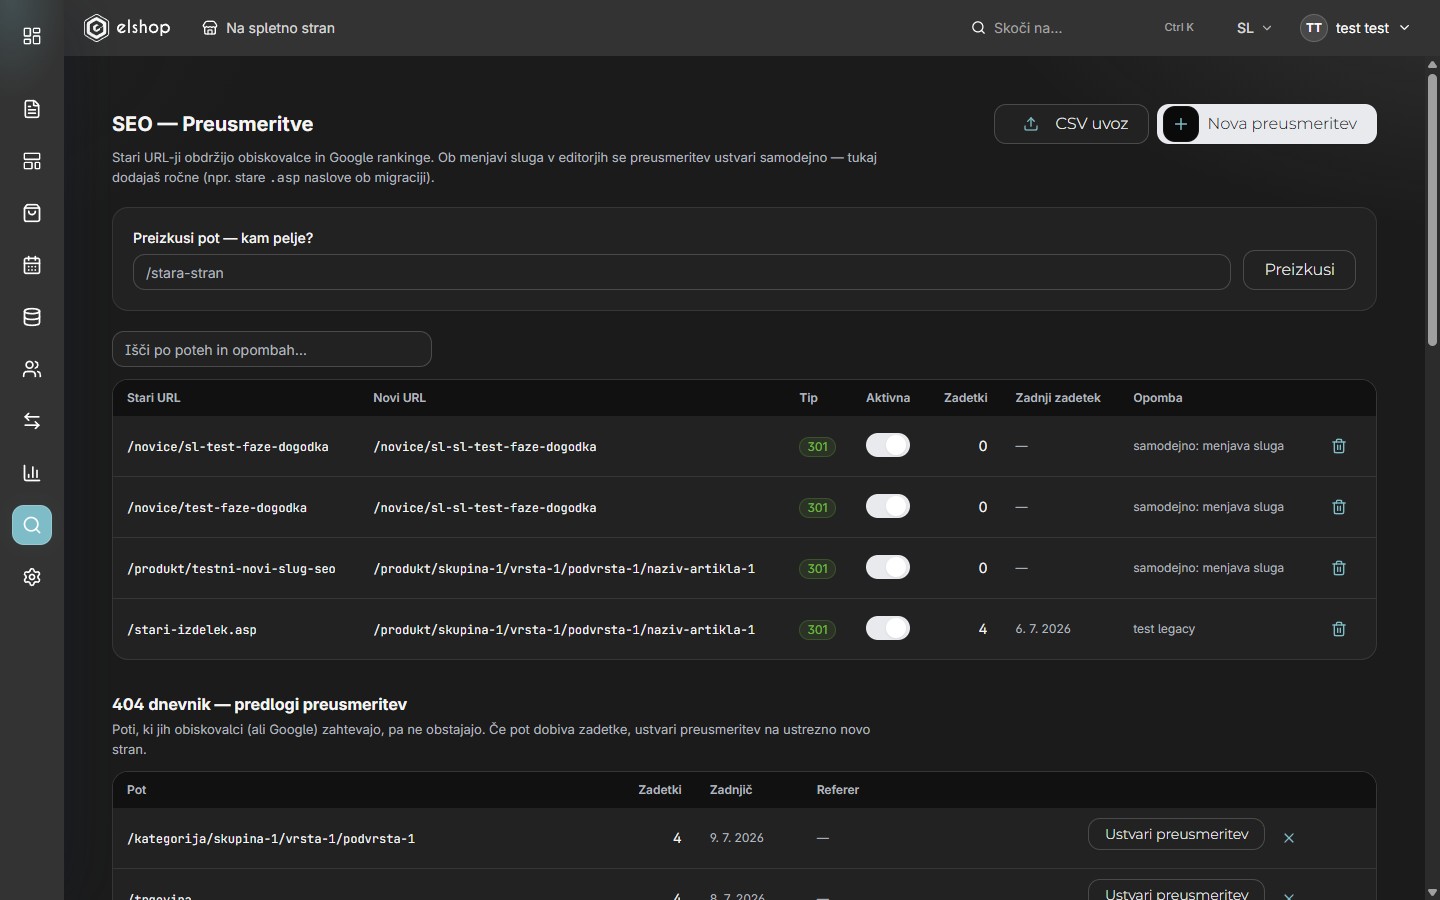Click the CSV uvoz button
Image resolution: width=1440 pixels, height=900 pixels.
click(x=1071, y=124)
